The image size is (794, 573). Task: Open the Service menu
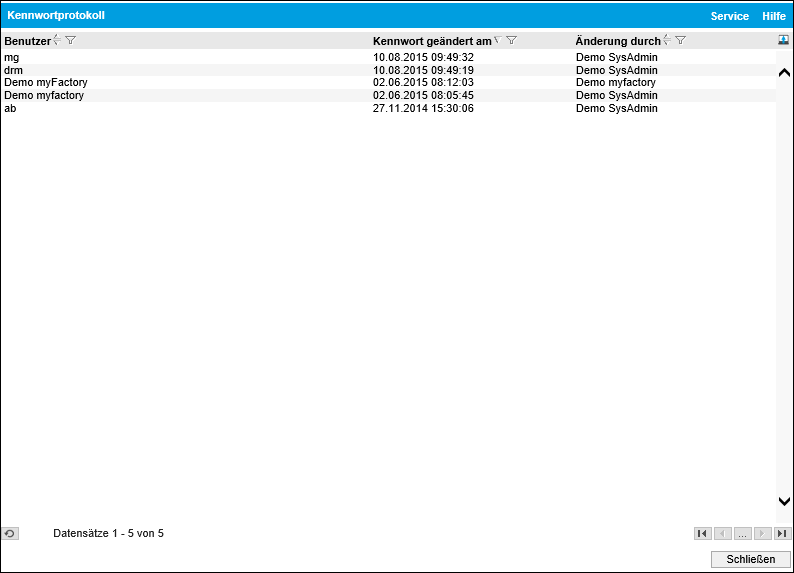pos(730,16)
